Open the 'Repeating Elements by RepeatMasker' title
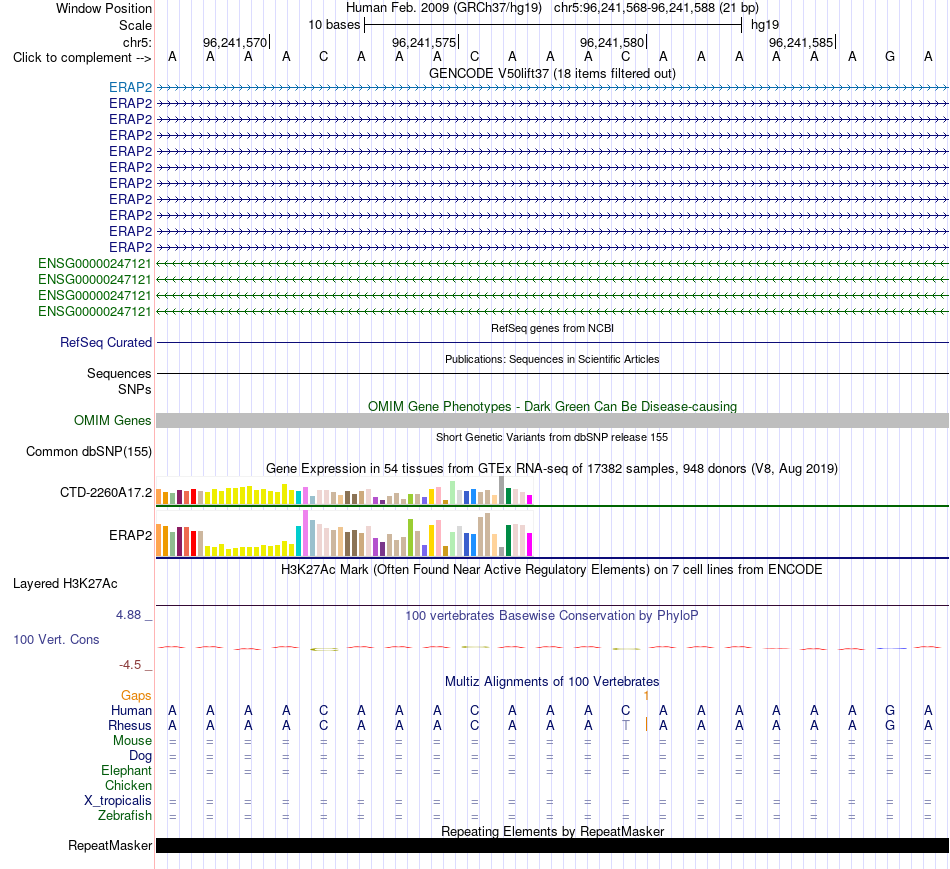 (552, 831)
